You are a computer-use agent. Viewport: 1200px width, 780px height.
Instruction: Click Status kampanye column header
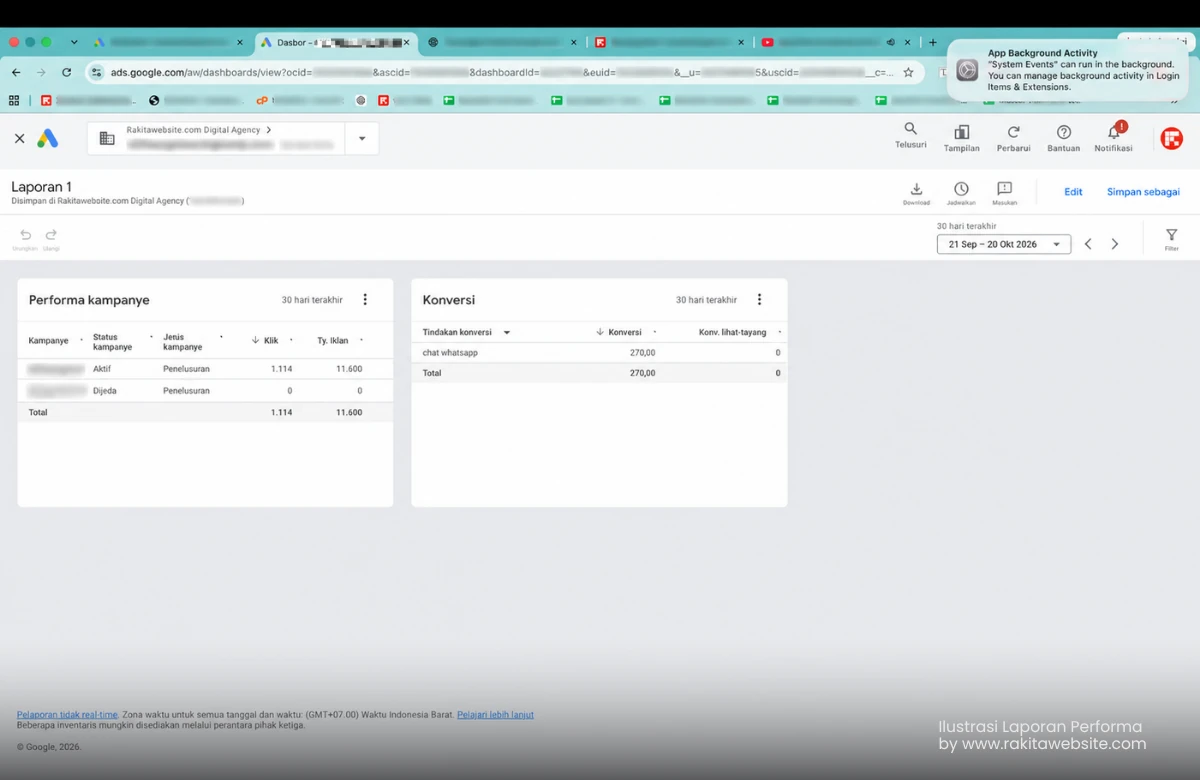pos(112,342)
